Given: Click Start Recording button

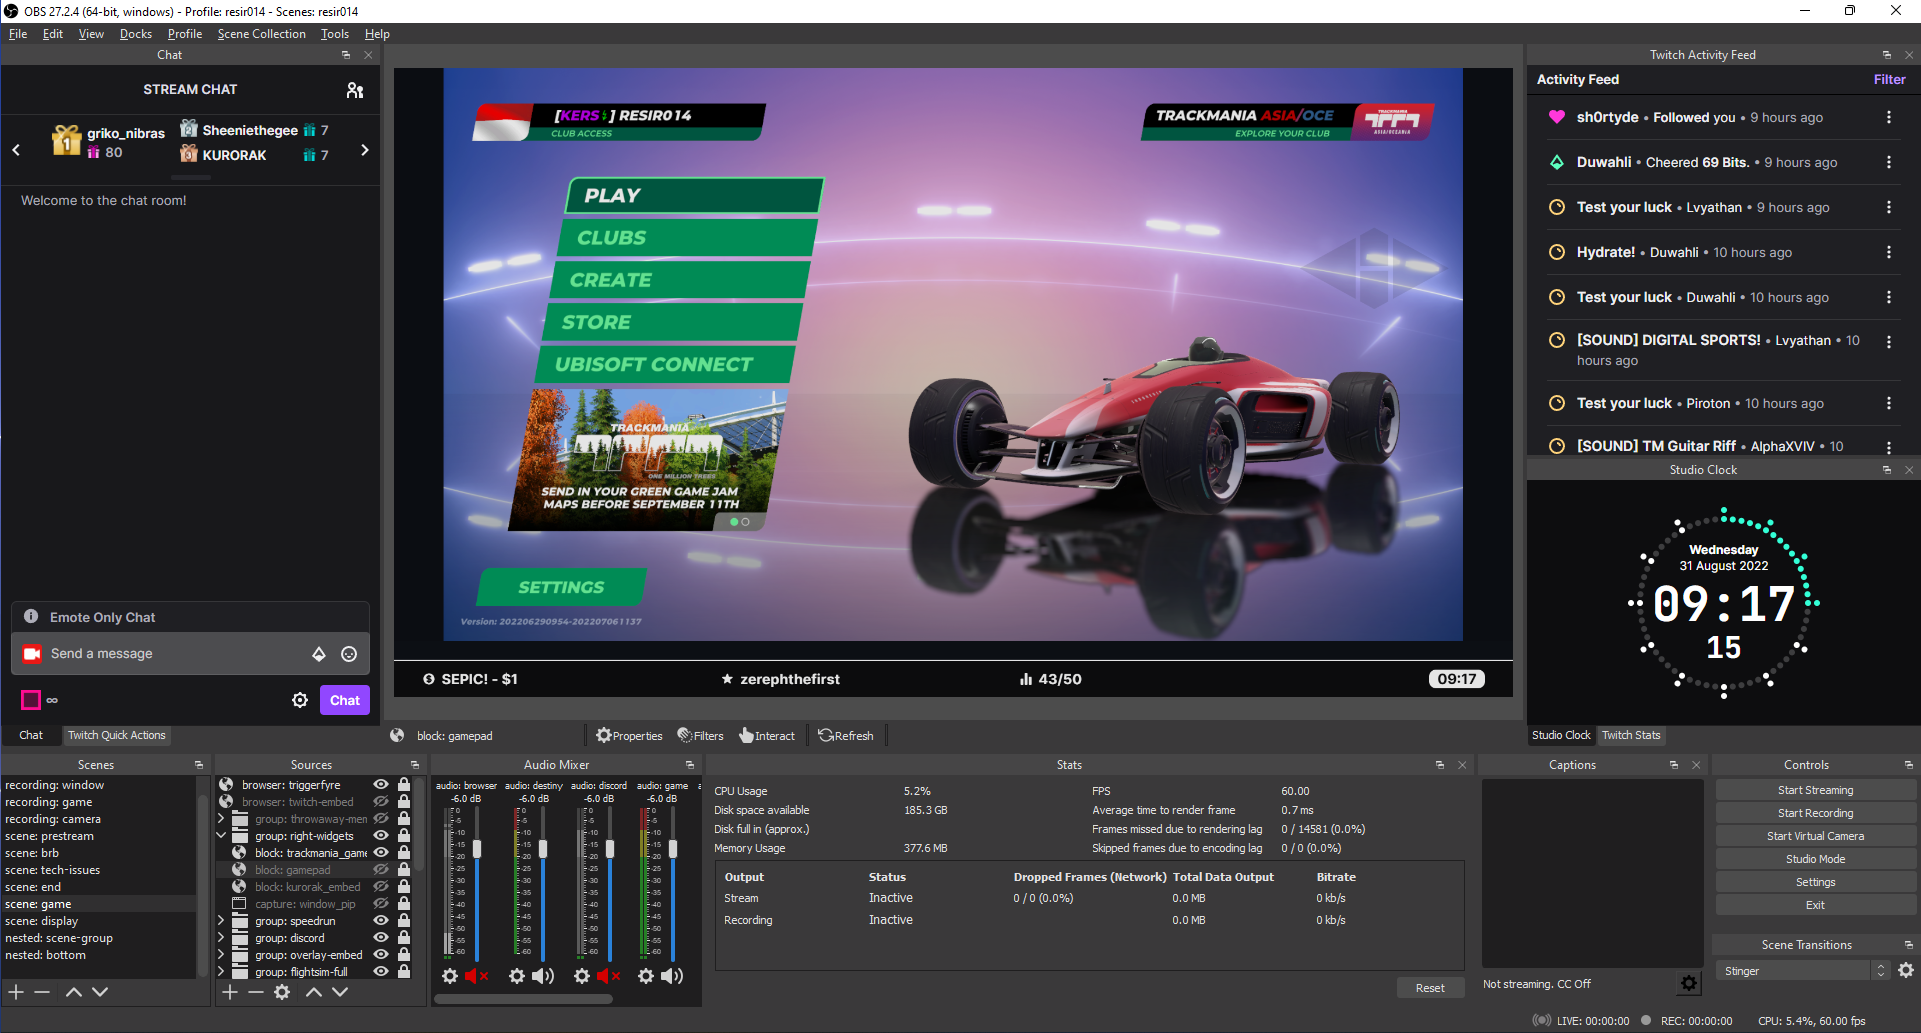Looking at the screenshot, I should (x=1815, y=813).
